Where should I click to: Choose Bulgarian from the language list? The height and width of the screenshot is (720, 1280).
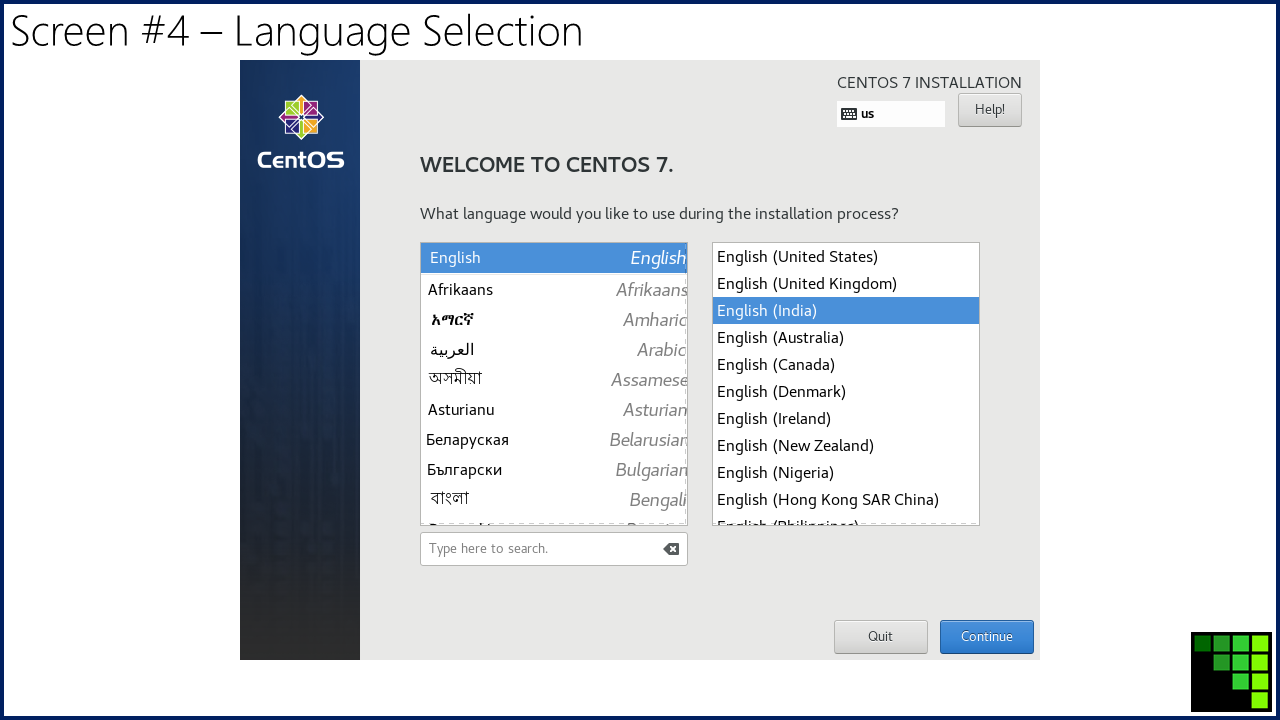point(553,470)
